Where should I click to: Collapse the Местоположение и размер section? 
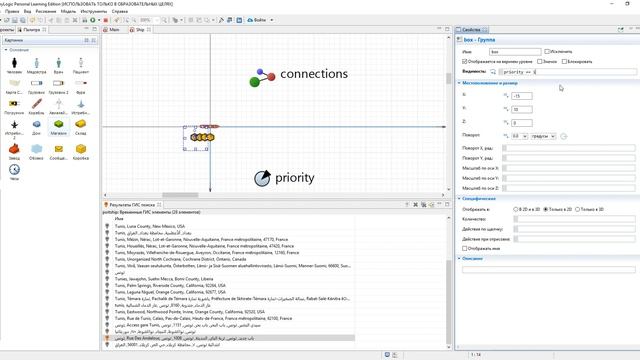click(459, 83)
